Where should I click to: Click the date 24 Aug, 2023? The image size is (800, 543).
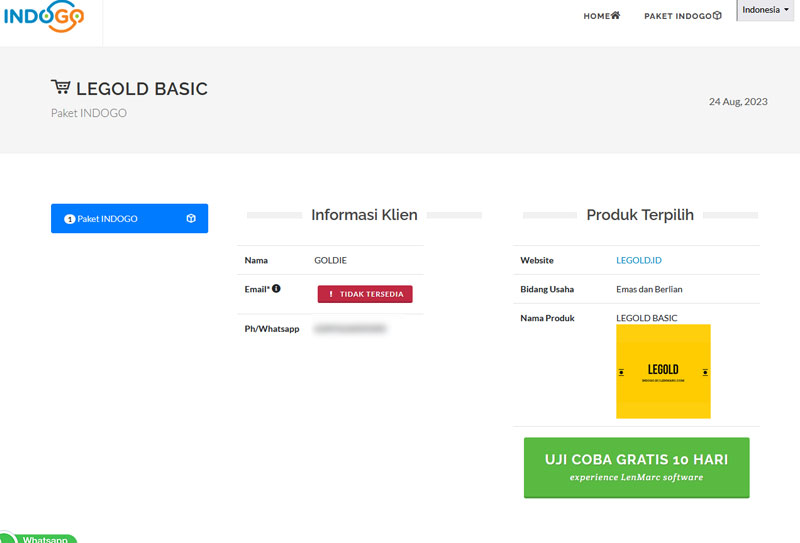(x=738, y=102)
